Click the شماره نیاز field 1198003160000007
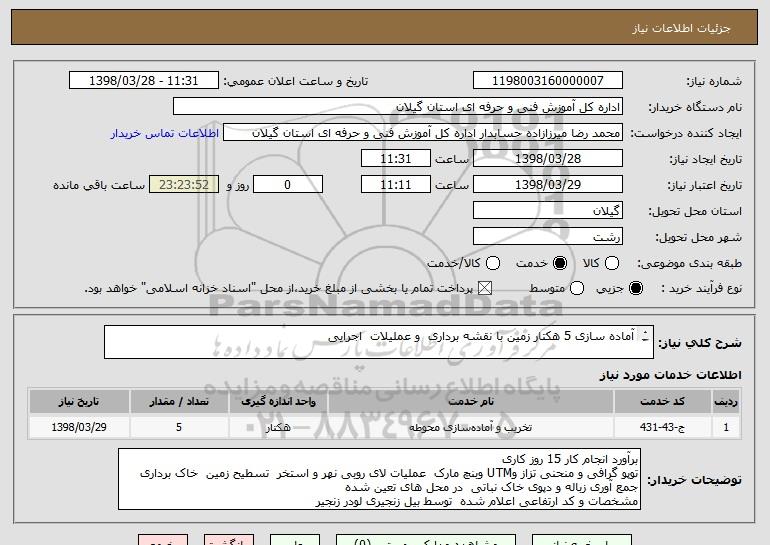 tap(548, 81)
